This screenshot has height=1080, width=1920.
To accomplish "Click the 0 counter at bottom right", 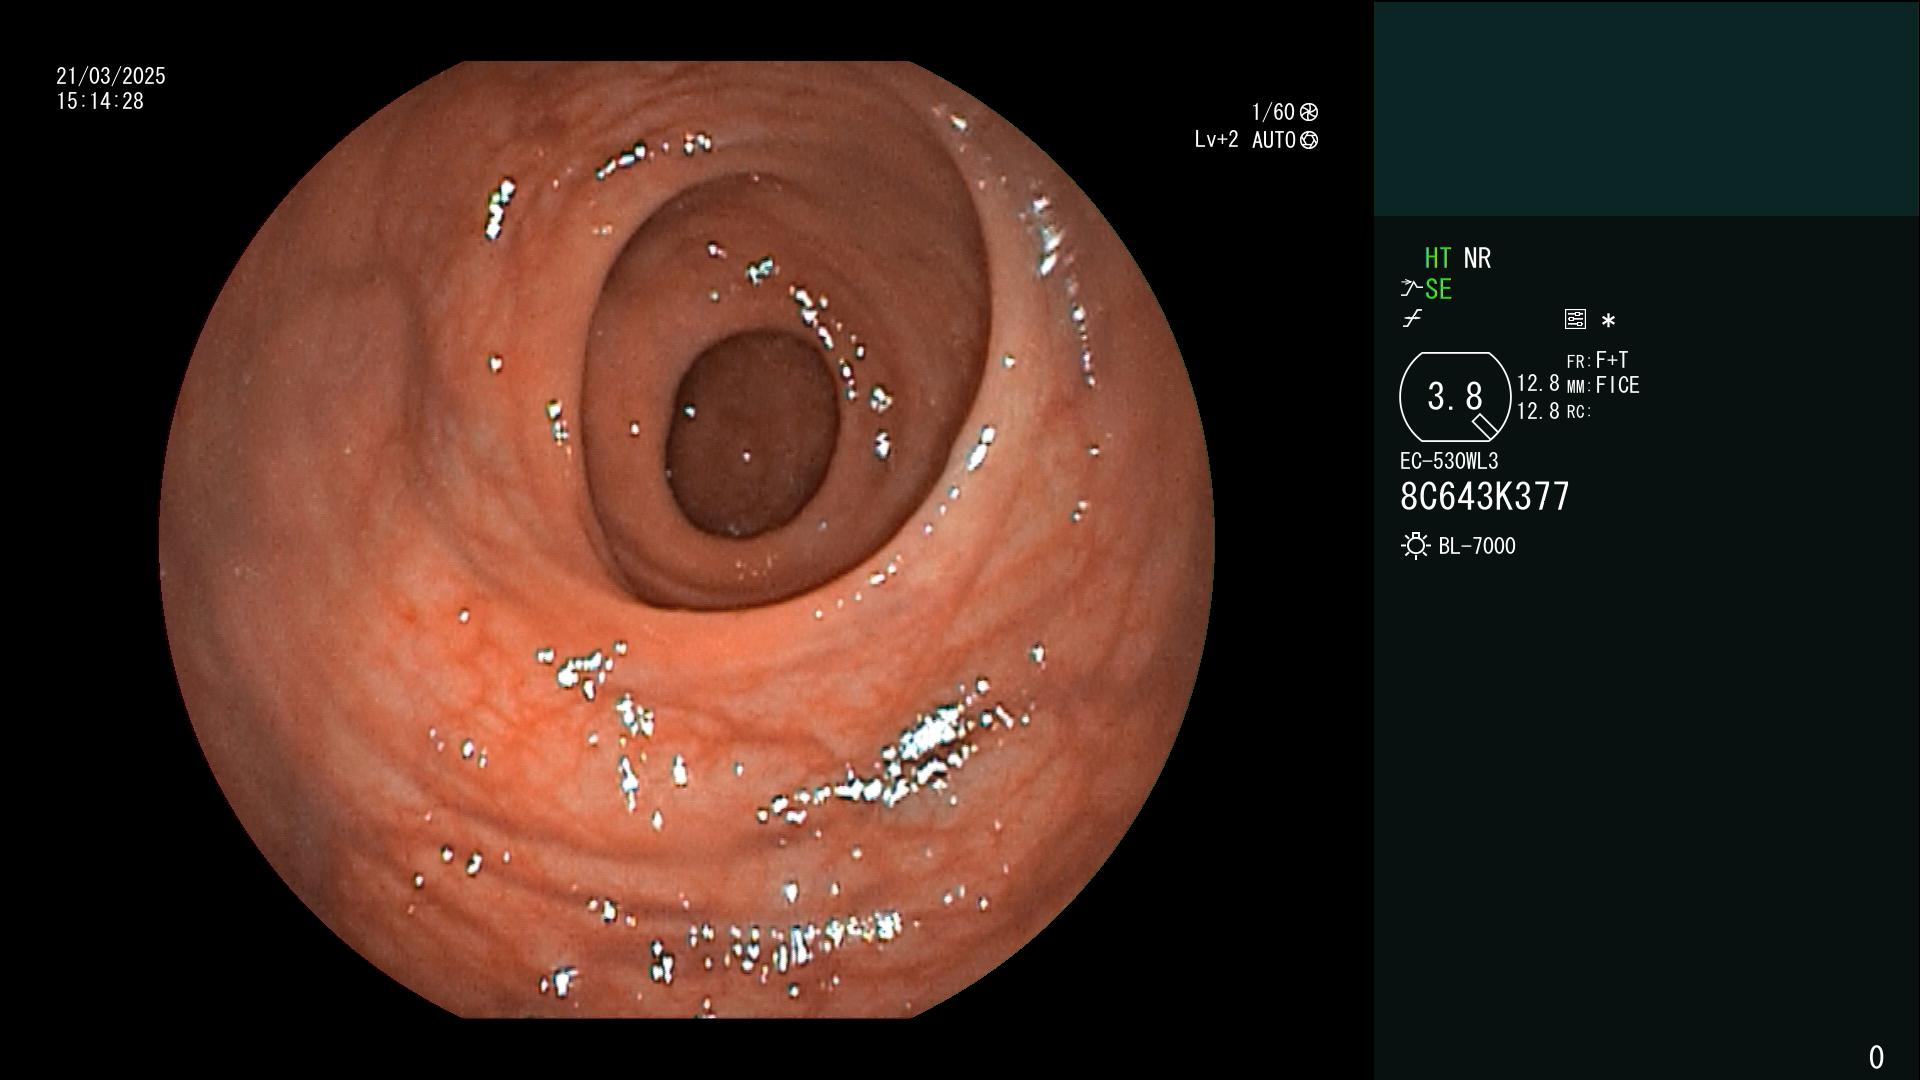I will point(1876,1057).
